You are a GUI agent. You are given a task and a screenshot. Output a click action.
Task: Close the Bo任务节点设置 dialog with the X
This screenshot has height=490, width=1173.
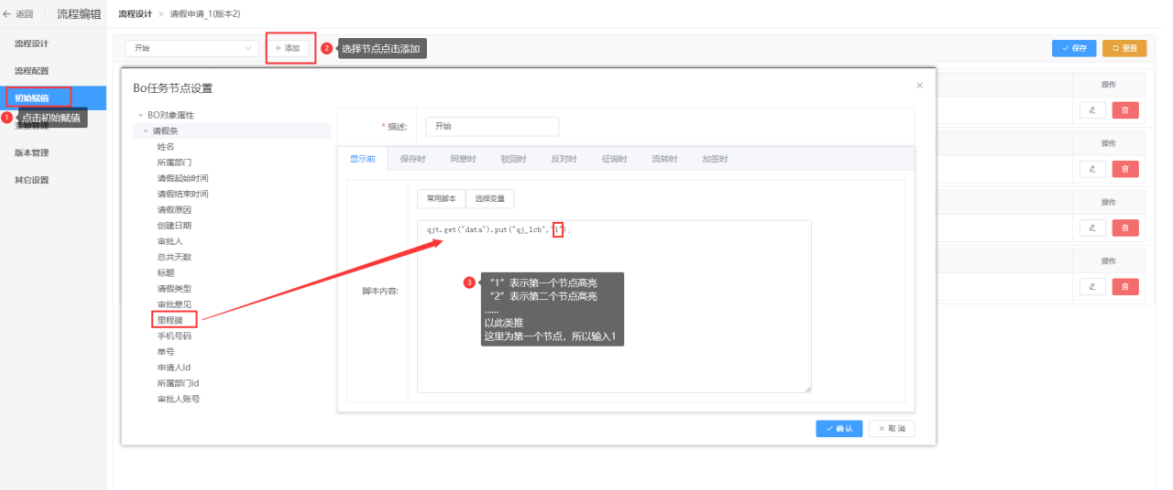(919, 86)
